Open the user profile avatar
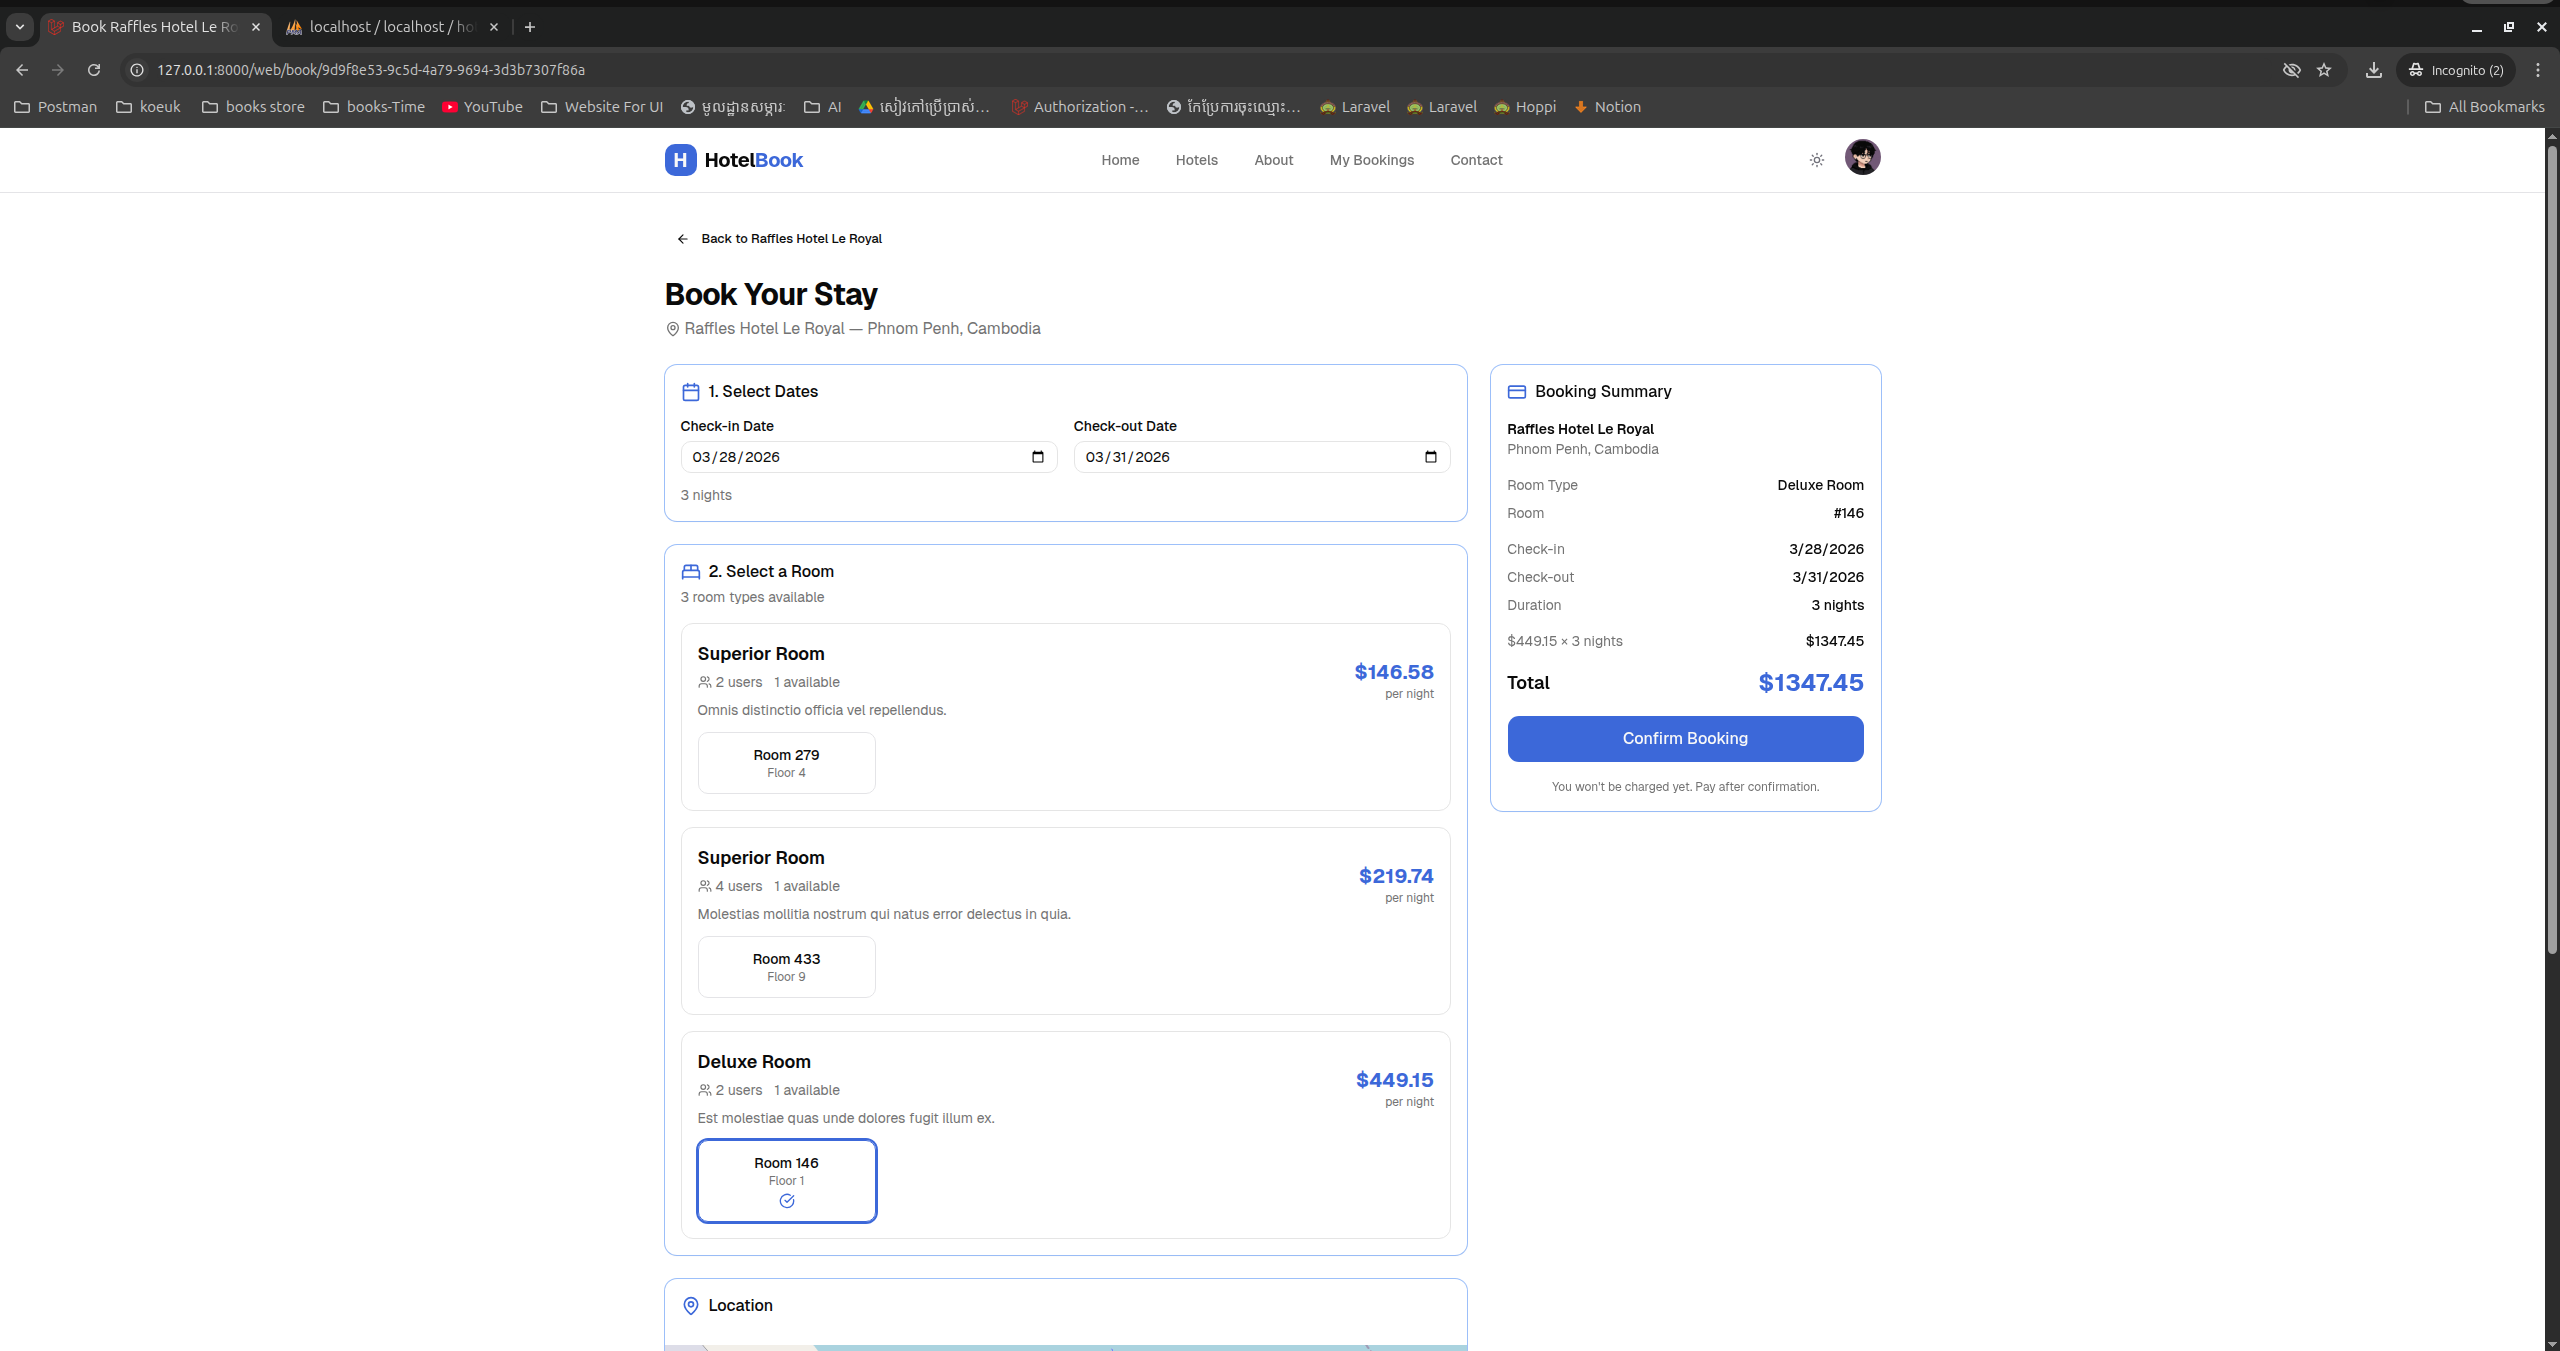The height and width of the screenshot is (1351, 2560). click(1862, 158)
